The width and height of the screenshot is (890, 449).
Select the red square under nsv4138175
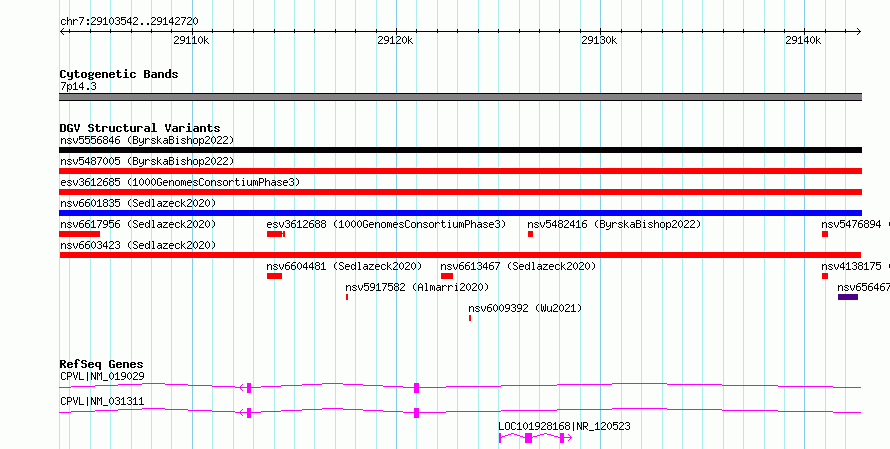[x=825, y=276]
